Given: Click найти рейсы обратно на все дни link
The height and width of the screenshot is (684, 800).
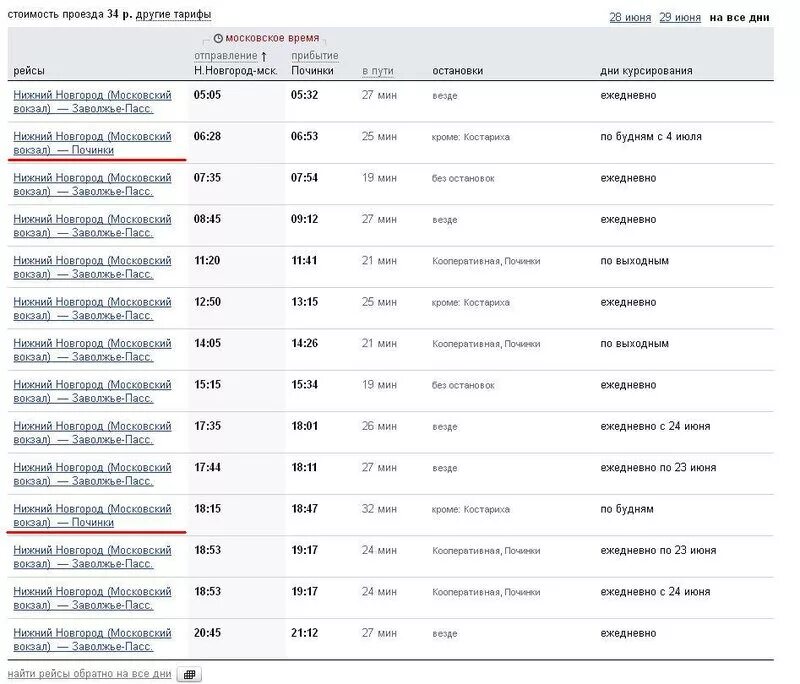Looking at the screenshot, I should 89,673.
